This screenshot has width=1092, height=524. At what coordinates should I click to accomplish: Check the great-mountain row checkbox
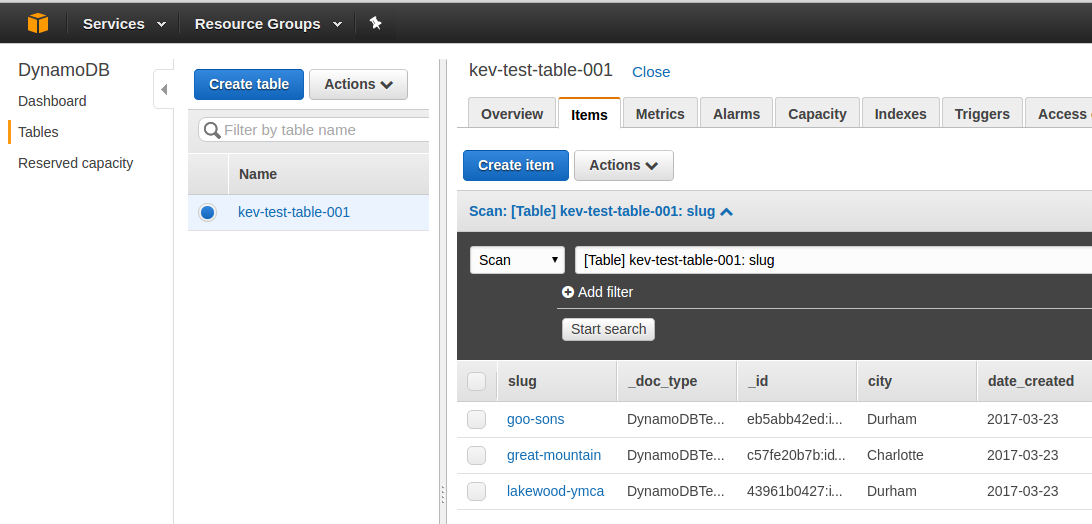(x=476, y=455)
